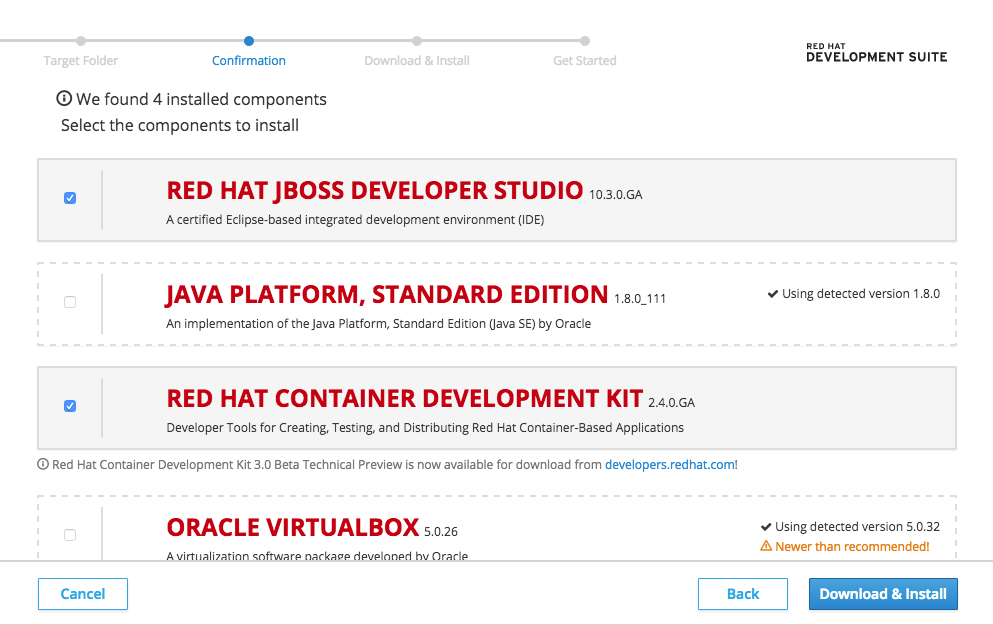Click version label 2.4.0.GA
This screenshot has height=625, width=993.
click(671, 403)
